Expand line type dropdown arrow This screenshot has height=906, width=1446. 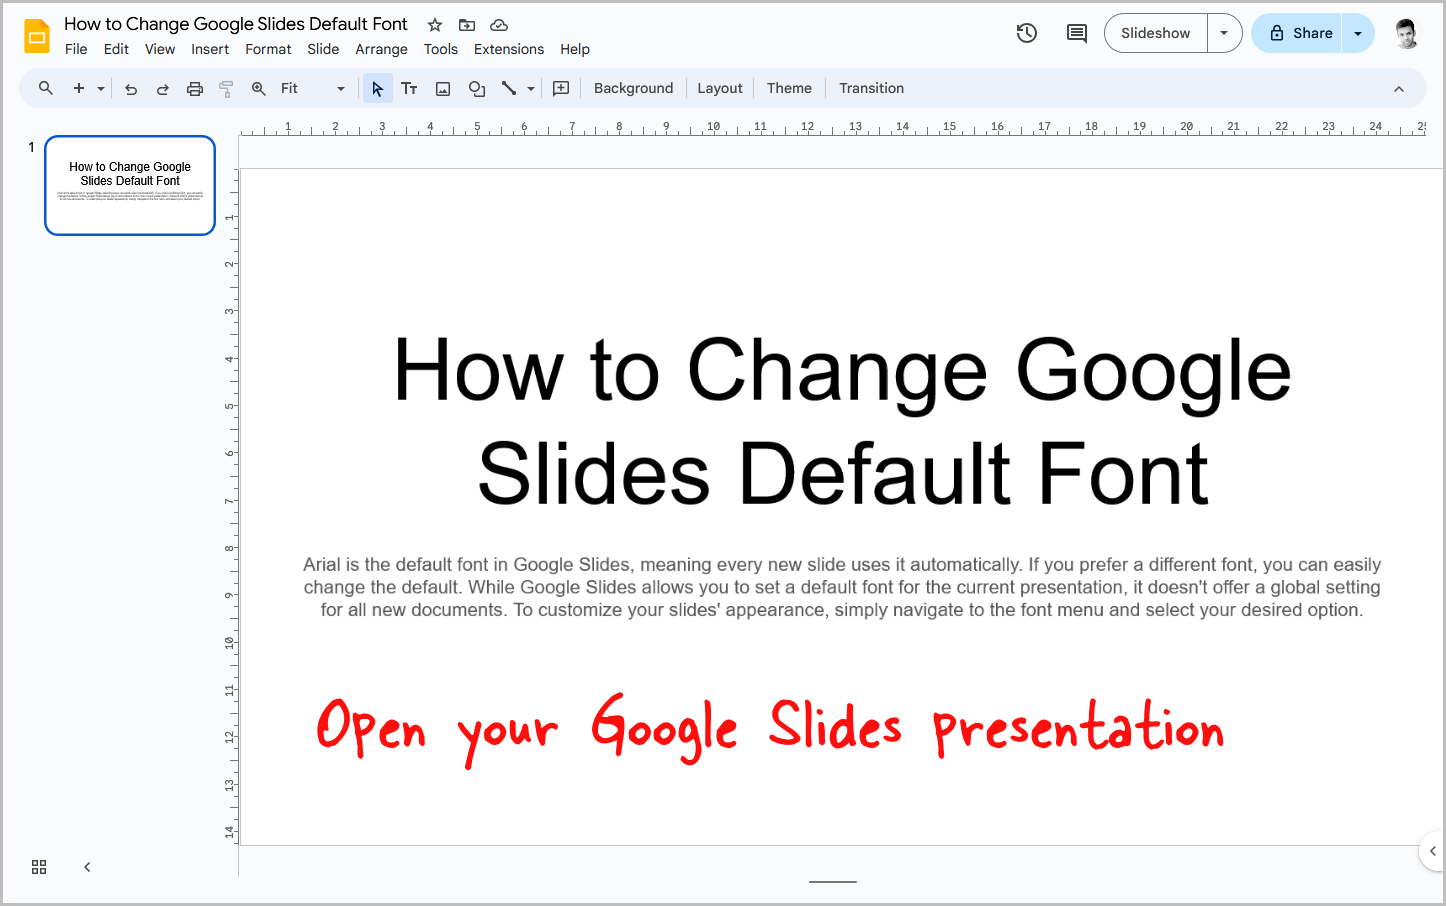[x=531, y=89]
